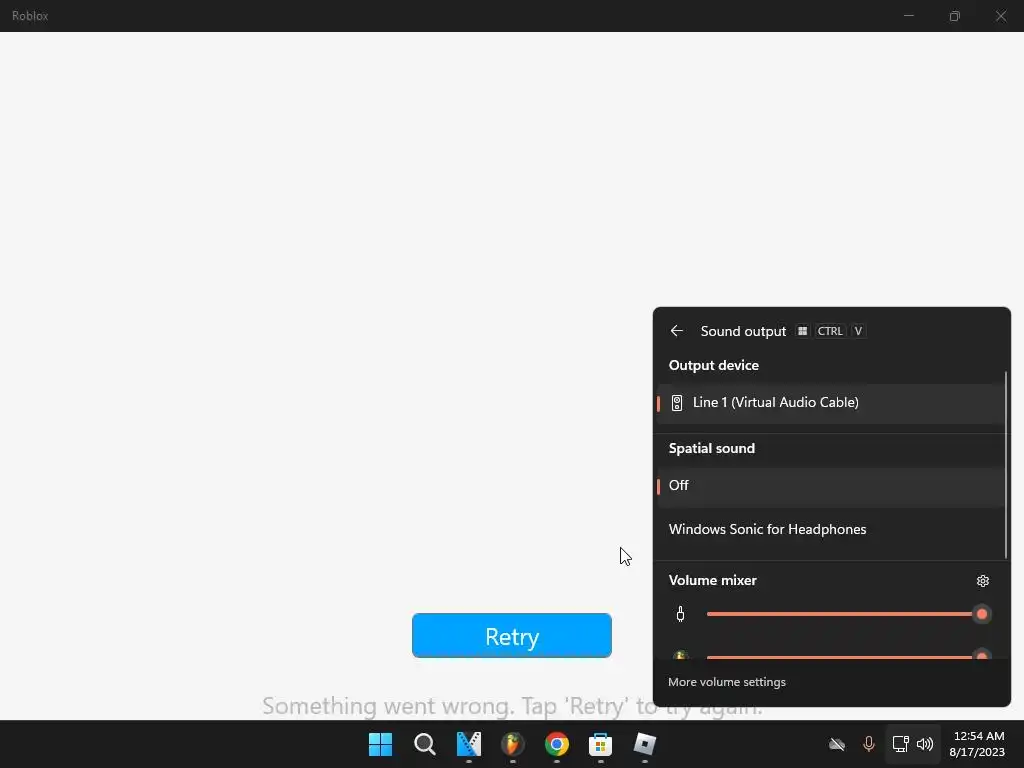Click the "Spatial sound" heading text
The image size is (1024, 768).
[x=712, y=449]
